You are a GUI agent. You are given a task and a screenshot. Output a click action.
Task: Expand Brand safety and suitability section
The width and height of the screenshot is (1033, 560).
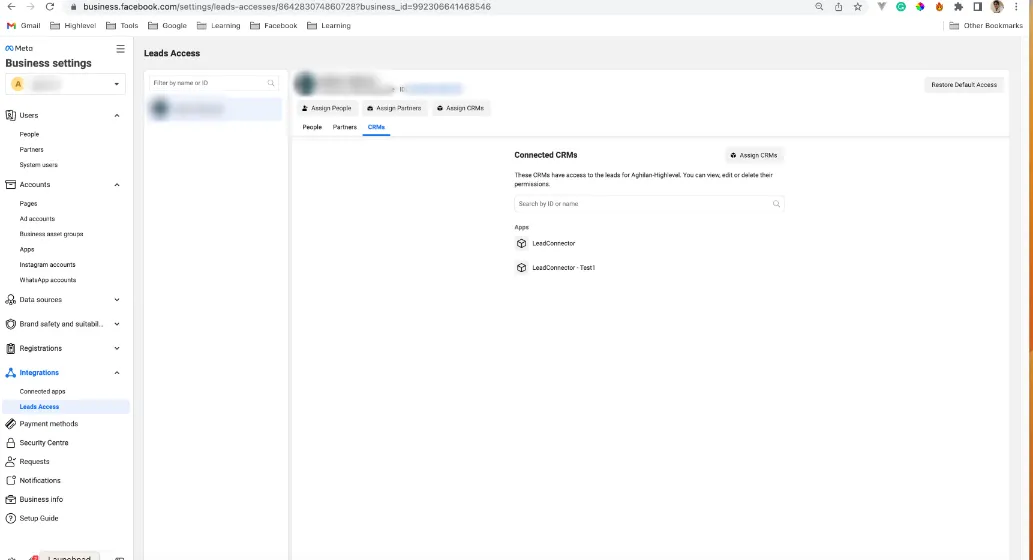[x=117, y=324]
